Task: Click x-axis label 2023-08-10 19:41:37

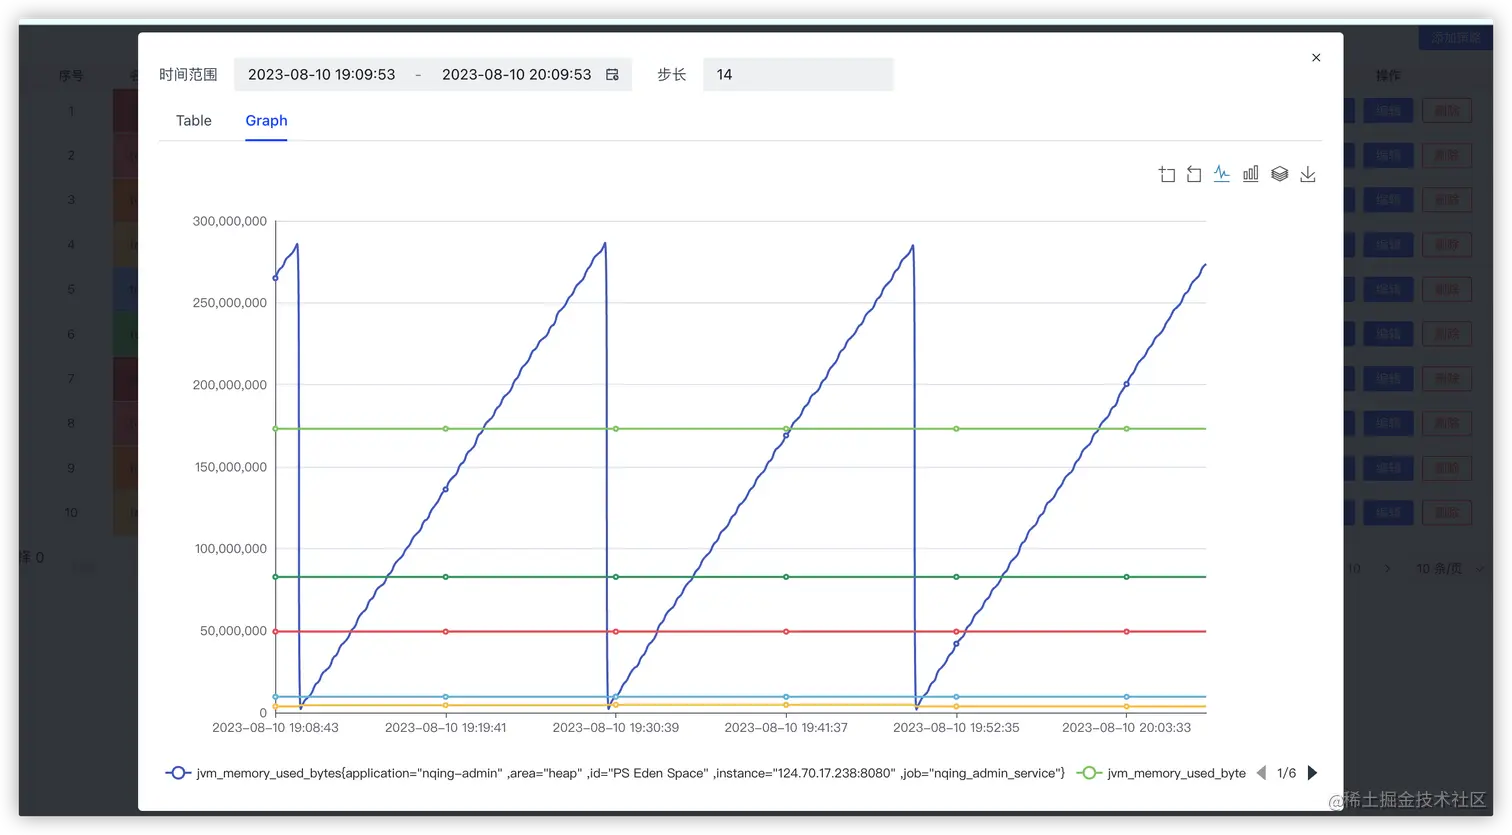Action: [786, 728]
